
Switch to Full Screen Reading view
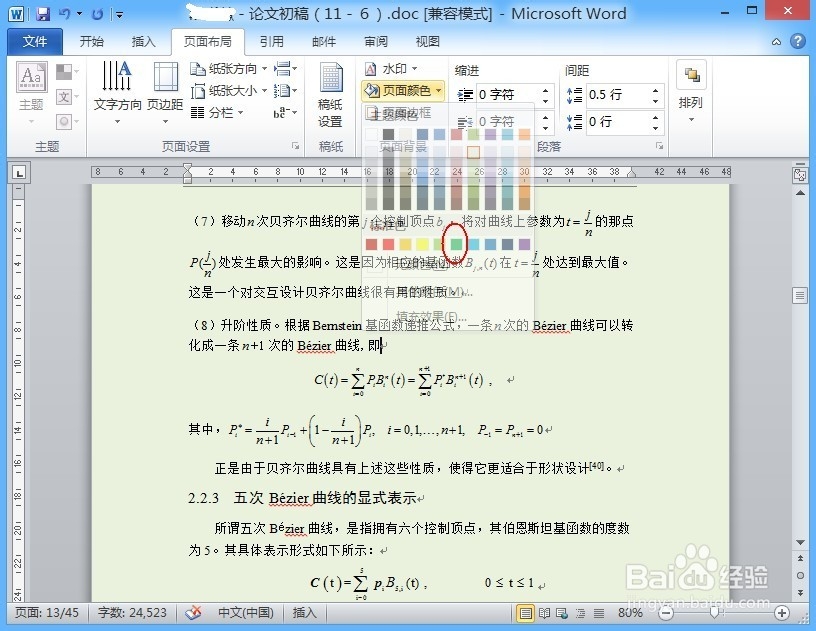[544, 613]
